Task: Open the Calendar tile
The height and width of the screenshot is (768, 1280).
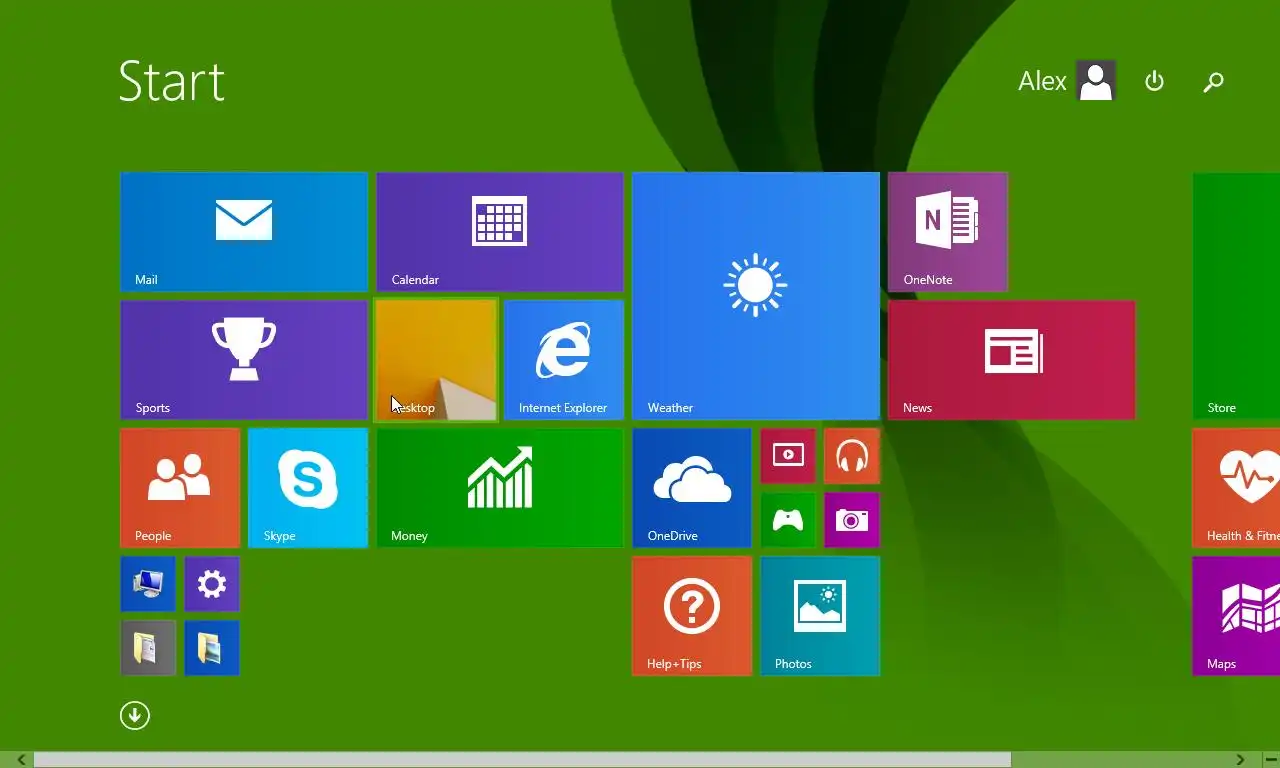Action: [500, 232]
